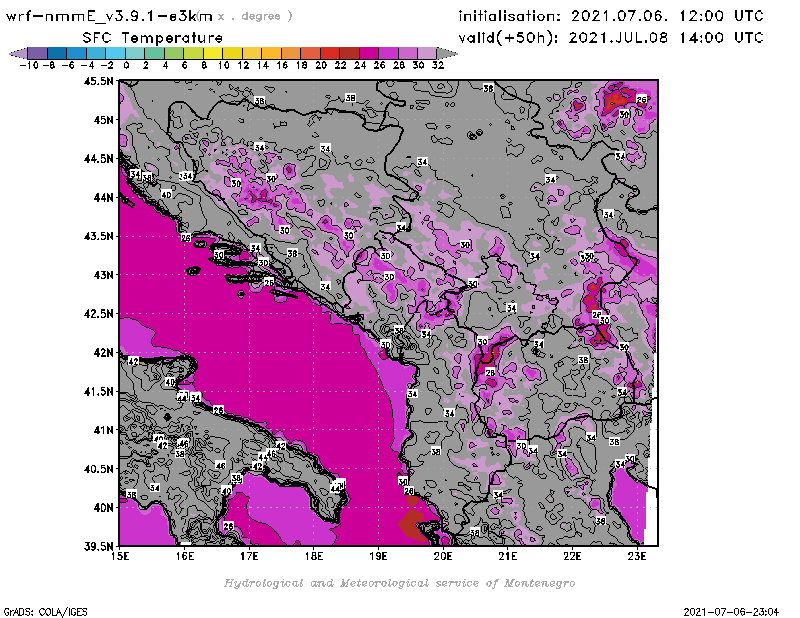800x618 pixels.
Task: Select the green 2–4 colorbar swatch
Action: (155, 53)
